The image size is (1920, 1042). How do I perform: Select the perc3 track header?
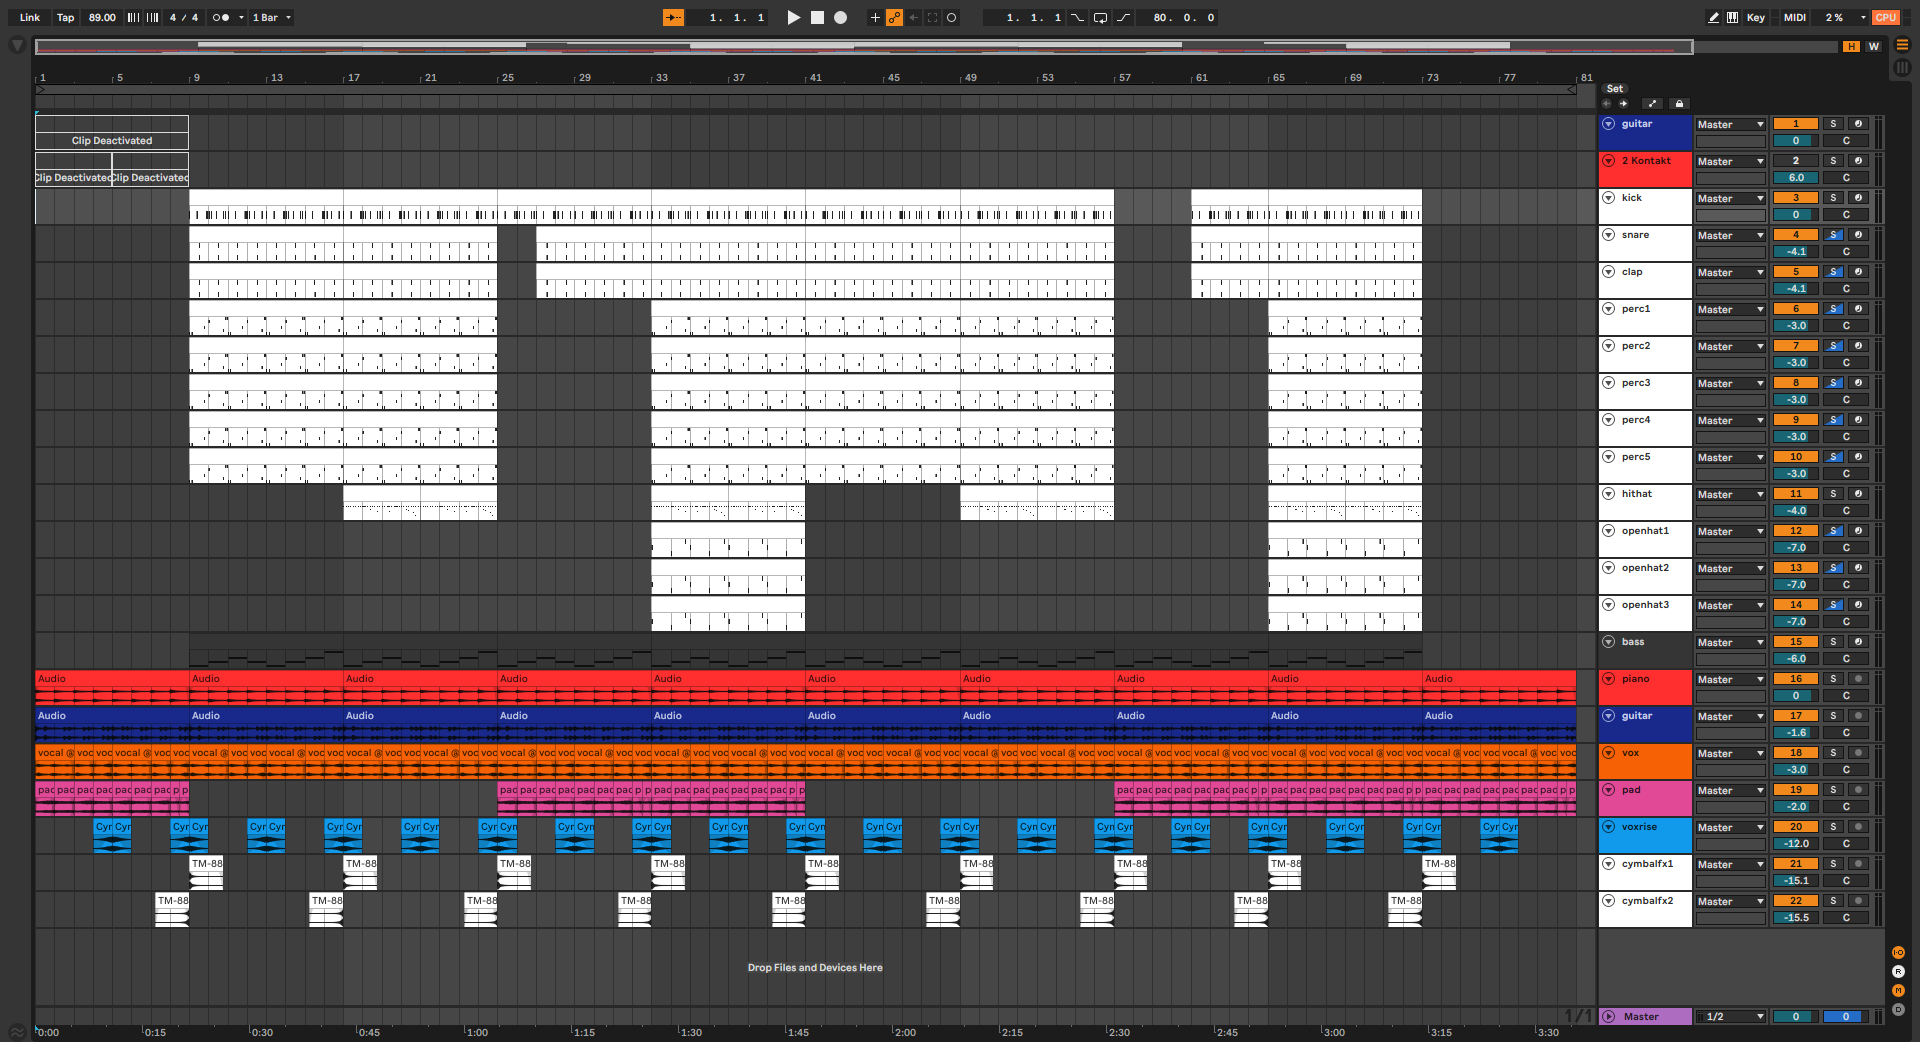[x=1645, y=392]
